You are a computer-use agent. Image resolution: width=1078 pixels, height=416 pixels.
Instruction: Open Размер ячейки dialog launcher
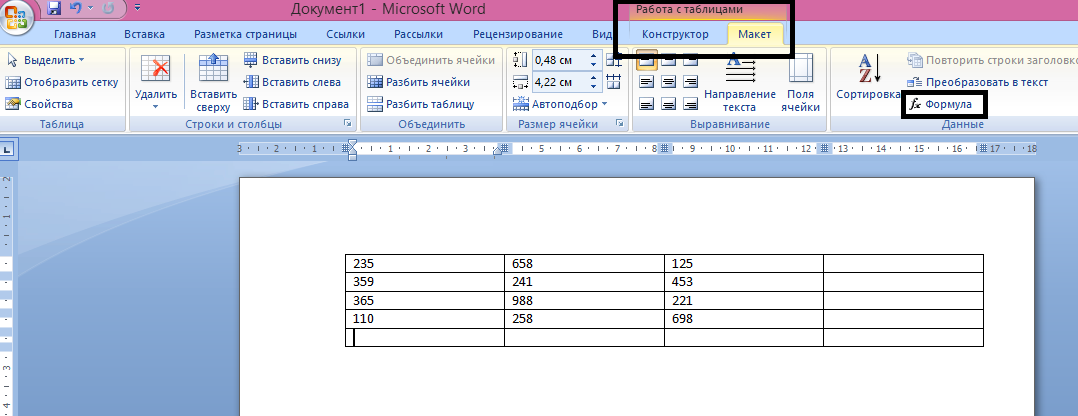click(x=619, y=124)
